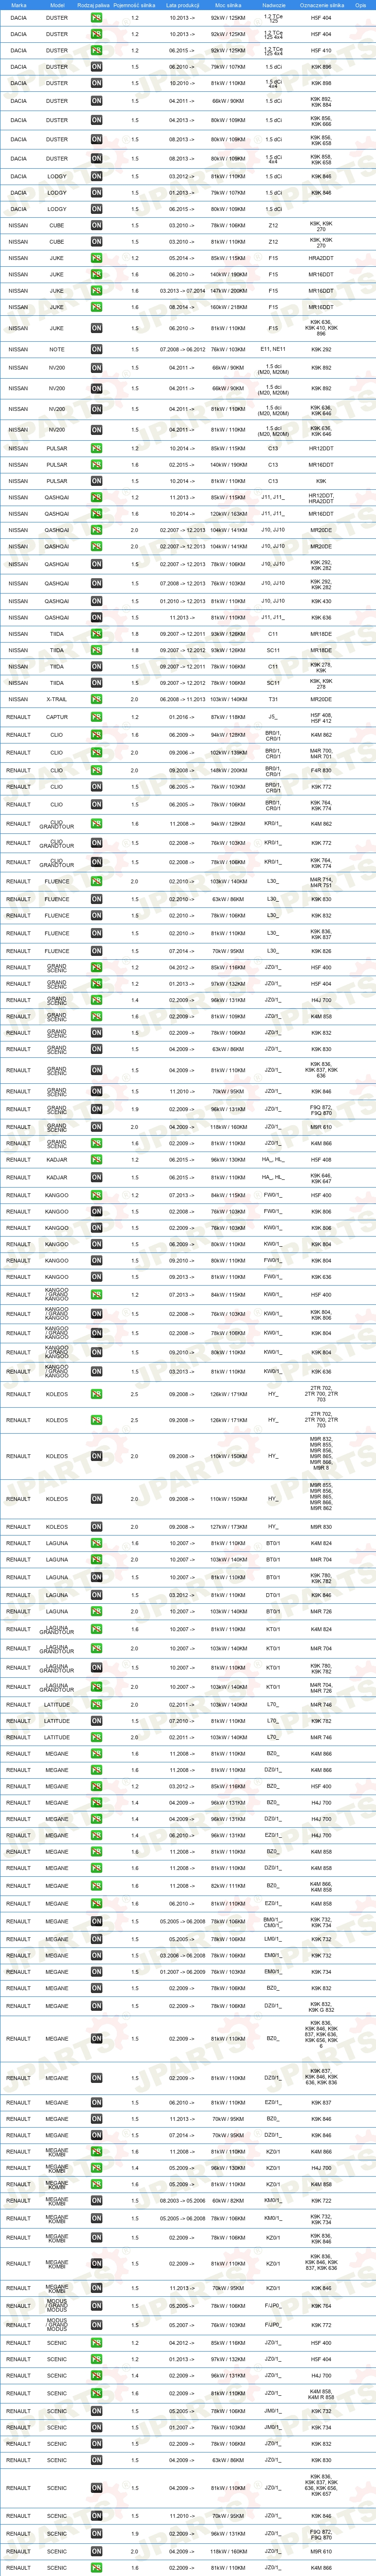This screenshot has height=2576, width=376.
Task: Click the PB icon in JUKE 160kW / 218KM row
Action: coord(96,307)
